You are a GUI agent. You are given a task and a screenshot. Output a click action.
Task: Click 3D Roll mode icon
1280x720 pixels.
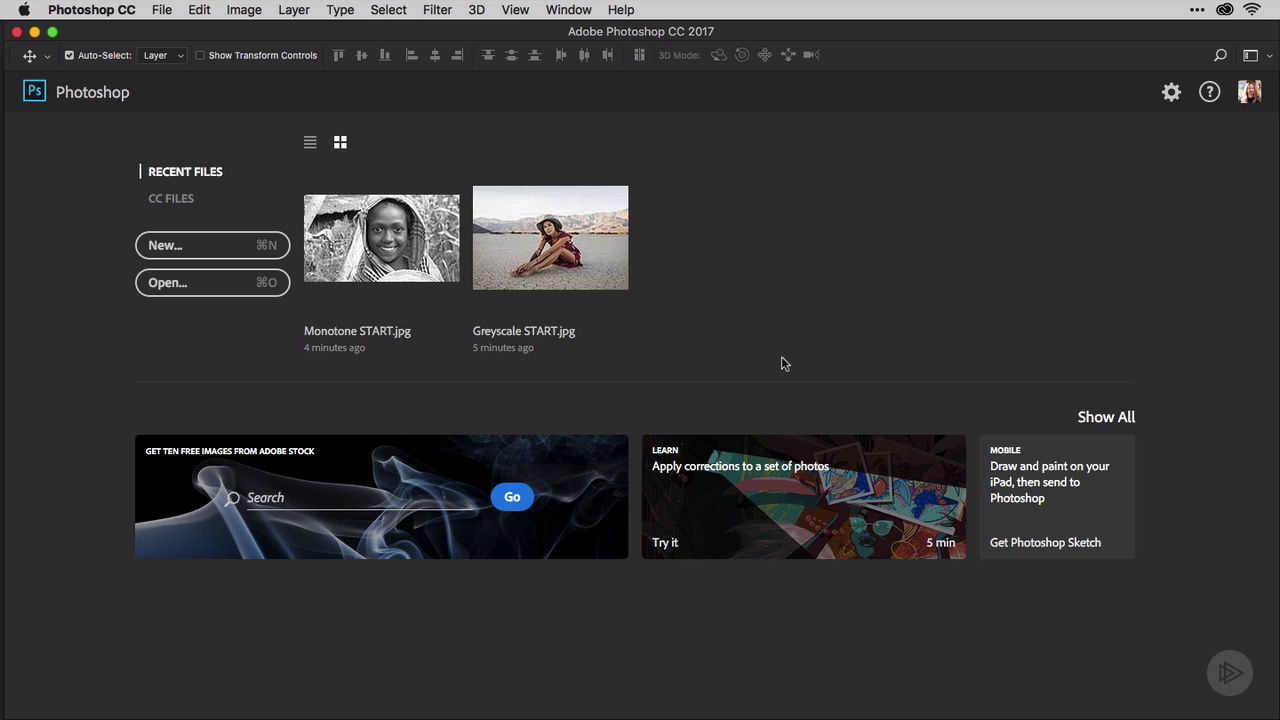742,55
